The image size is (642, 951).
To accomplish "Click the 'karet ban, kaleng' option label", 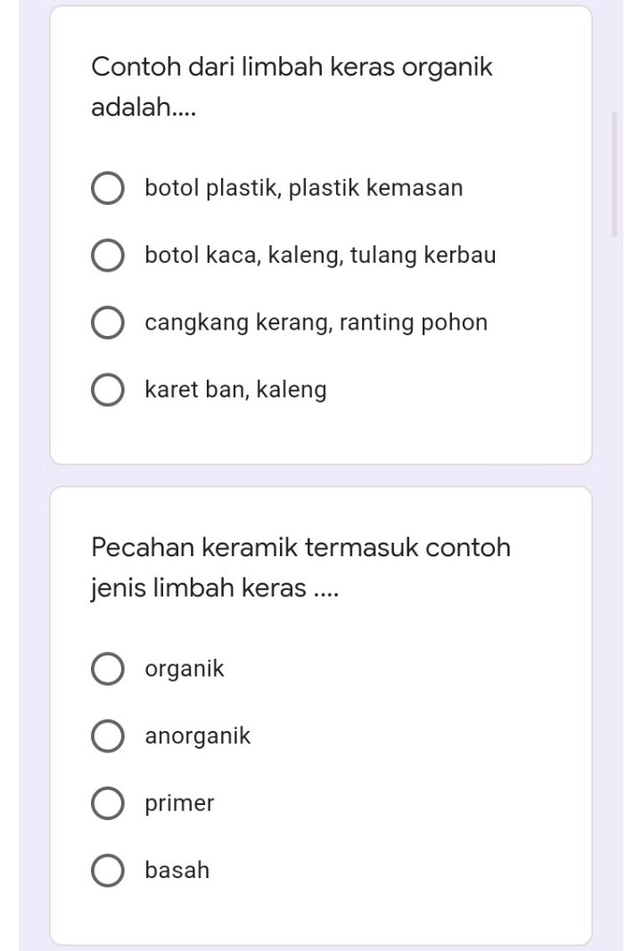I will (235, 390).
